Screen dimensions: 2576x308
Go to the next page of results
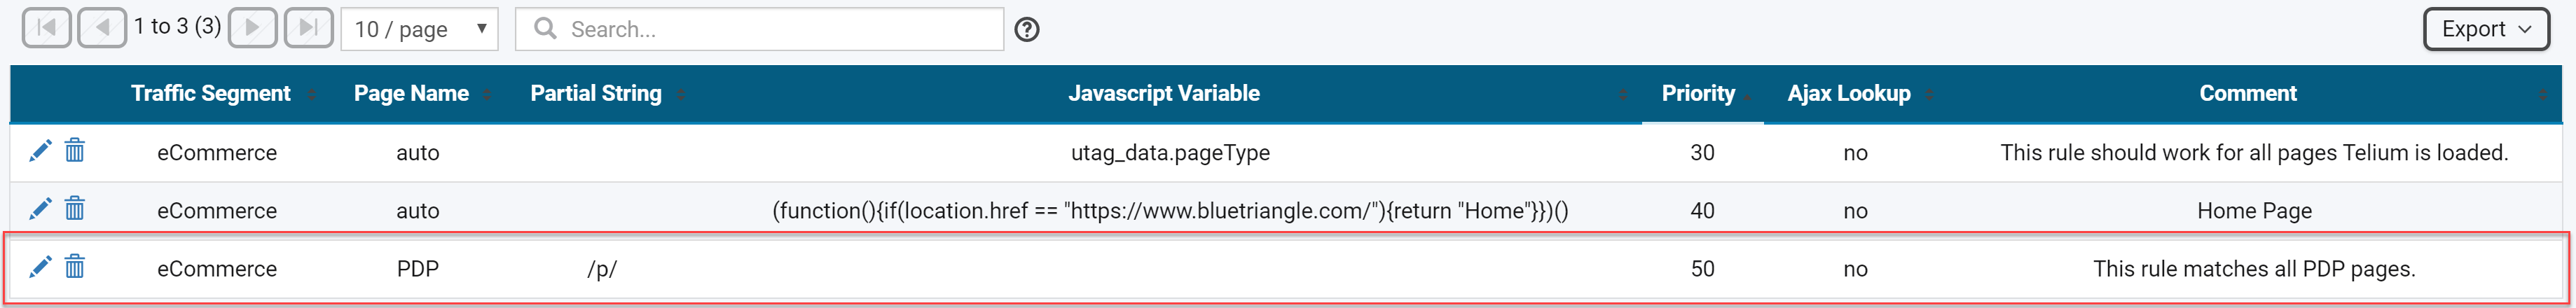pyautogui.click(x=253, y=28)
